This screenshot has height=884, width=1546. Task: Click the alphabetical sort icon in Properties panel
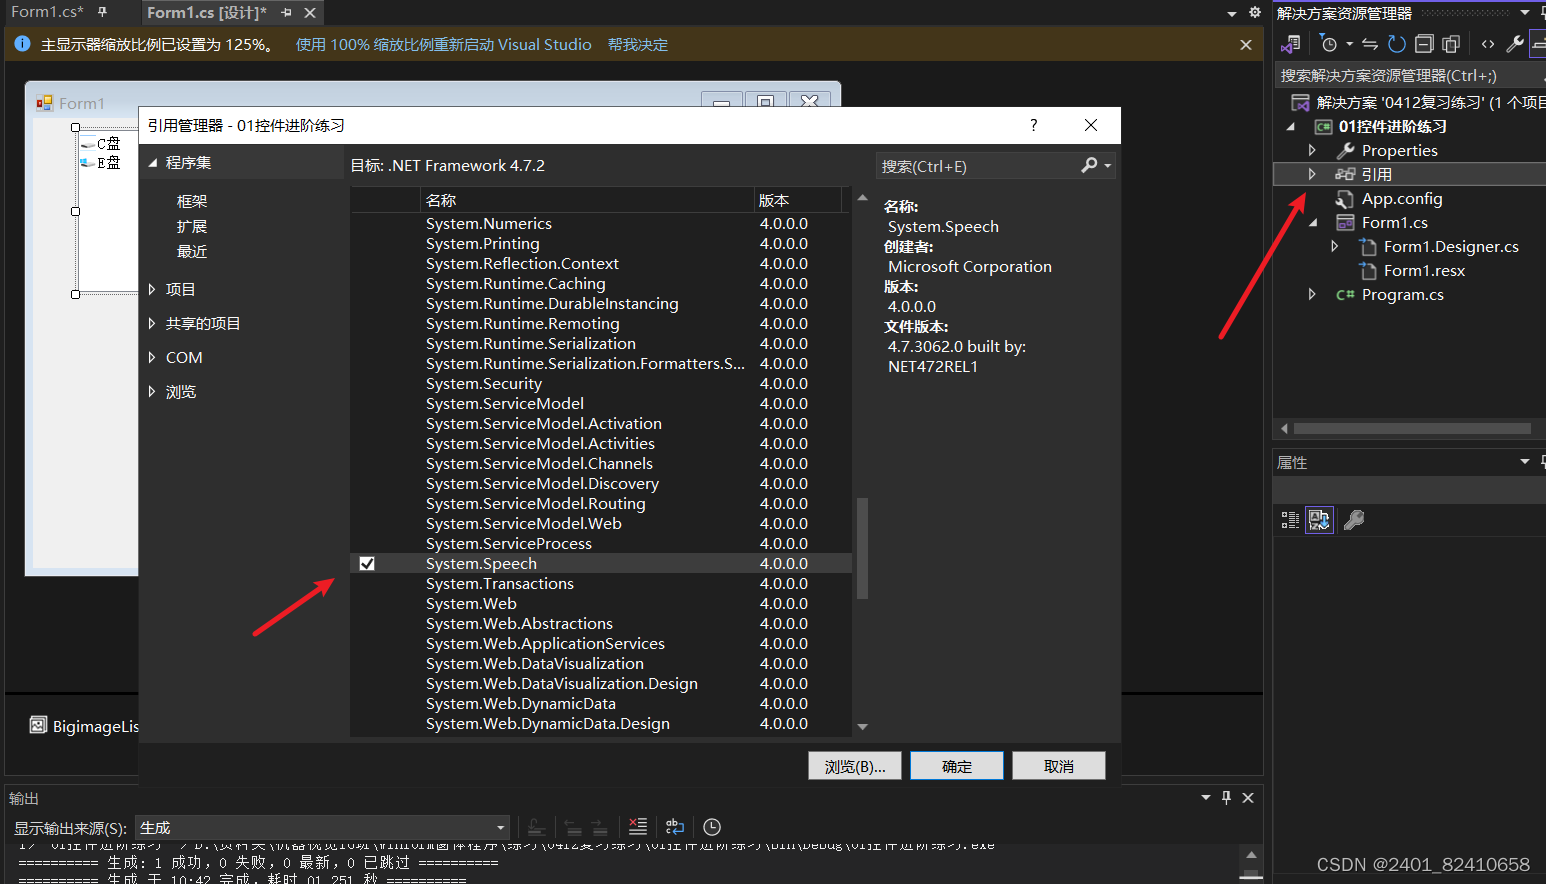(x=1320, y=520)
